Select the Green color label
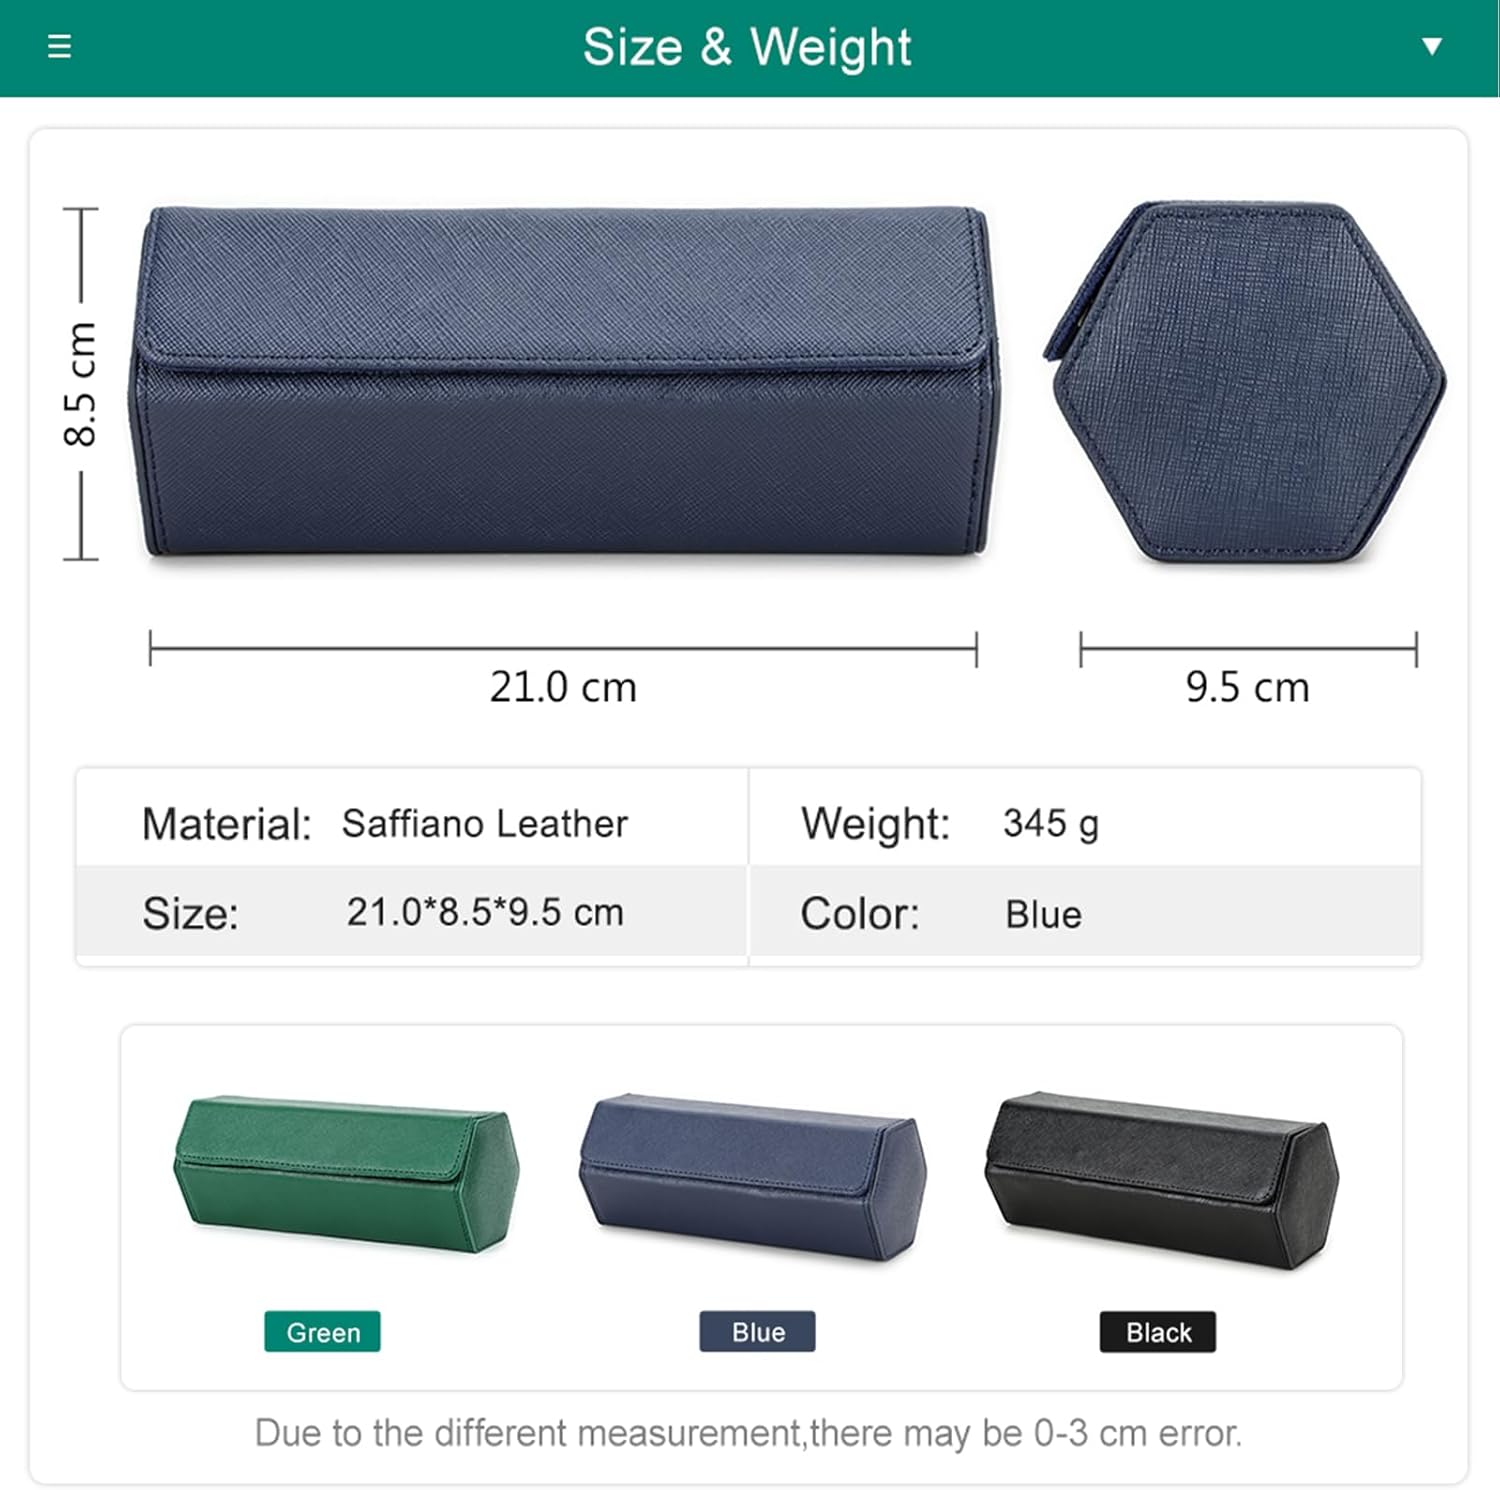This screenshot has width=1500, height=1490. click(x=322, y=1332)
